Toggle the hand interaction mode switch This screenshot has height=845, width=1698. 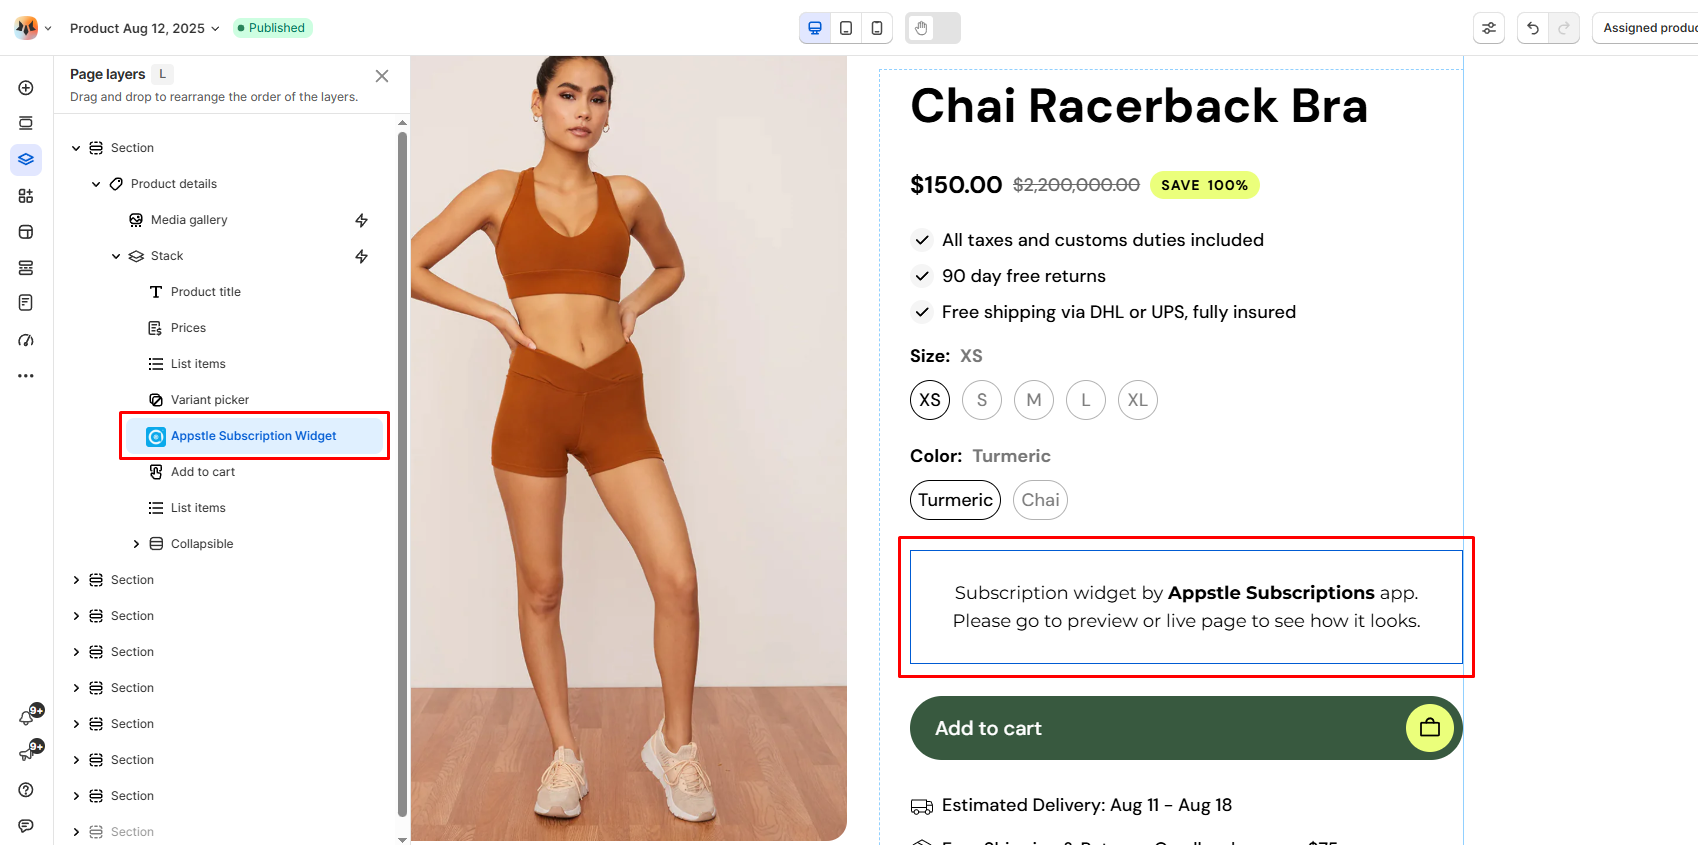click(x=933, y=28)
